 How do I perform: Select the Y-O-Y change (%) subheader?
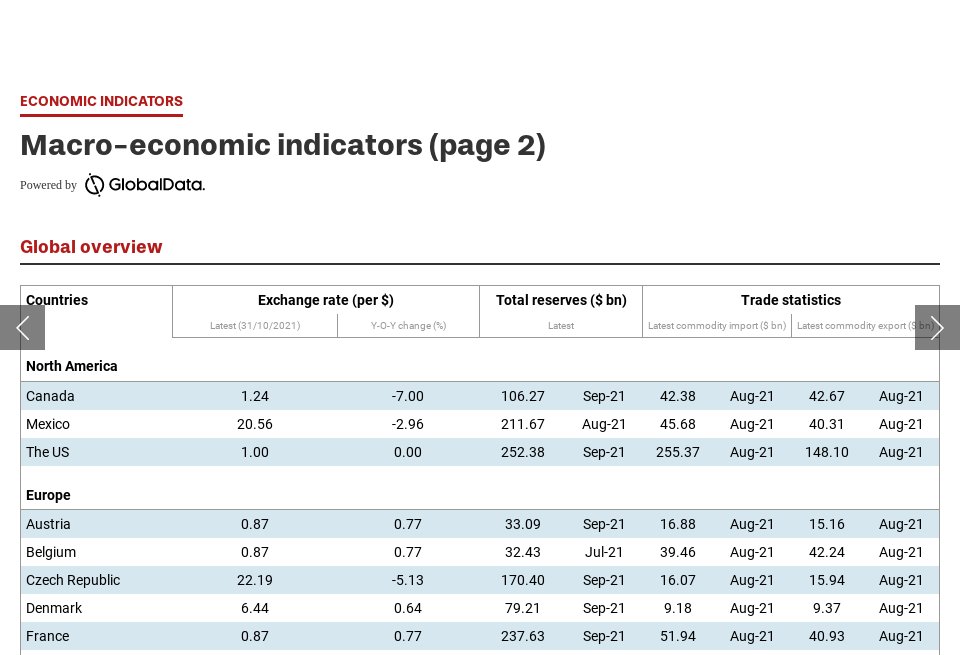408,326
